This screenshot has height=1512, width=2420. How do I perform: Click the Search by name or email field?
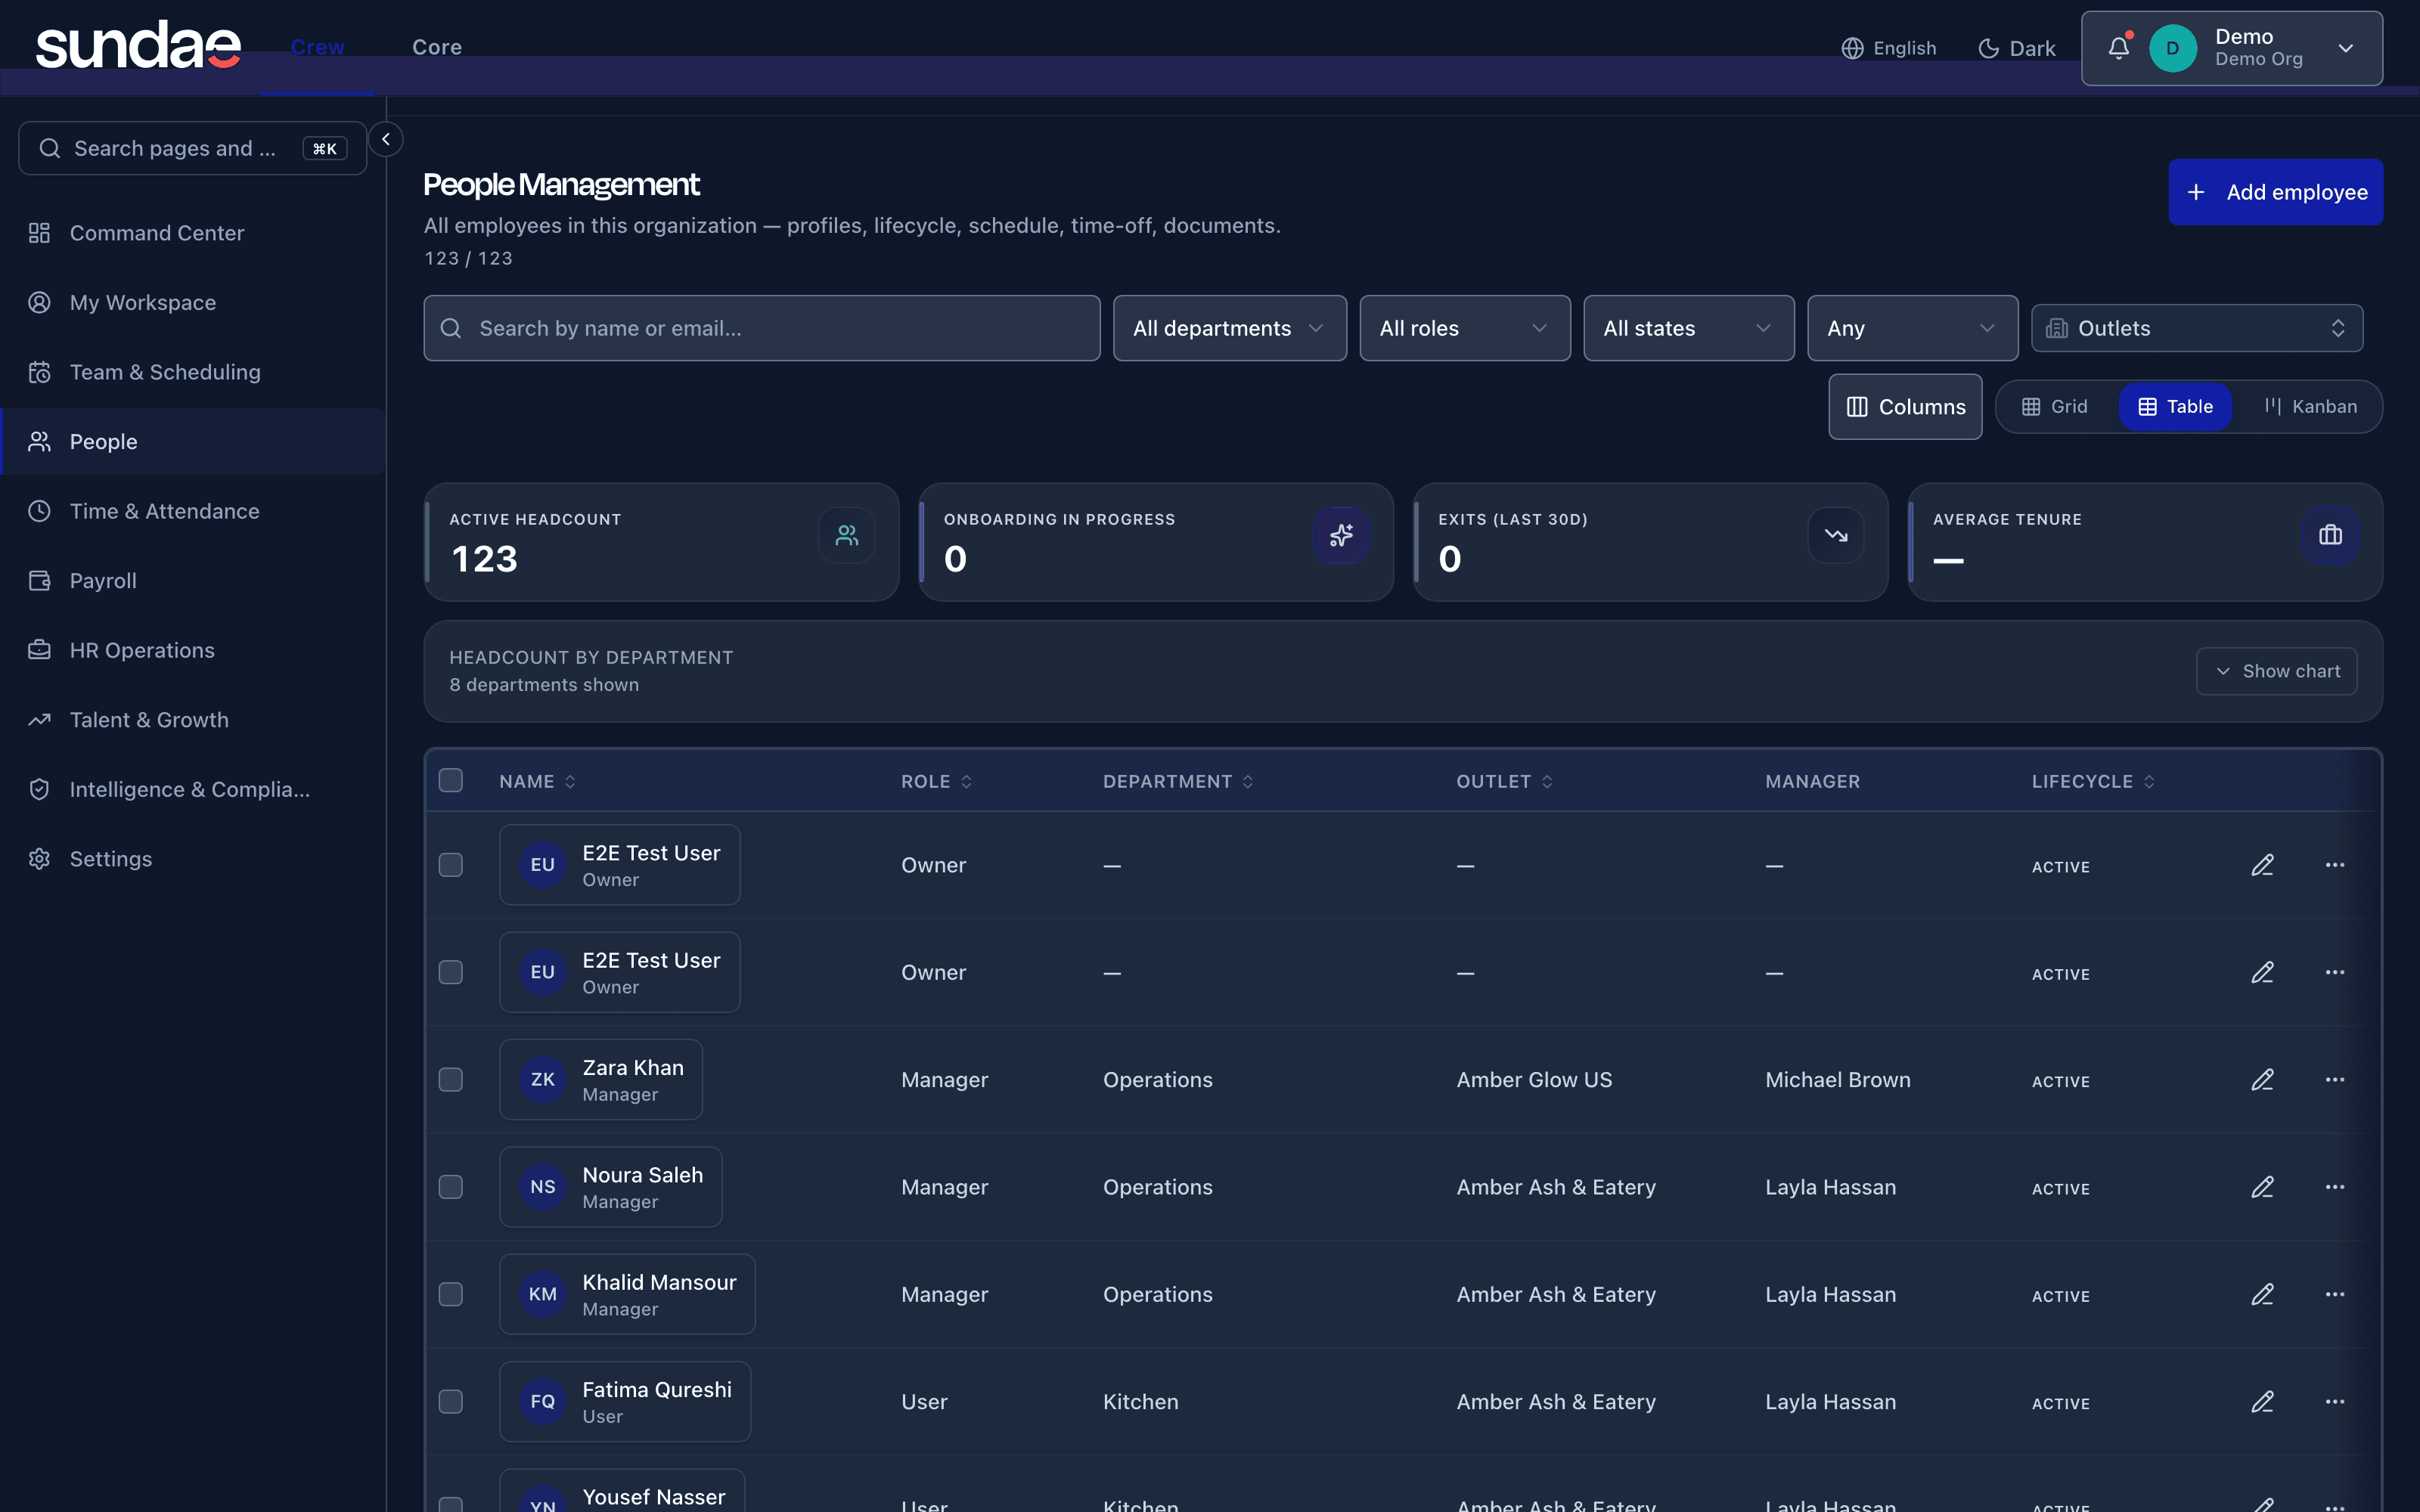(762, 328)
